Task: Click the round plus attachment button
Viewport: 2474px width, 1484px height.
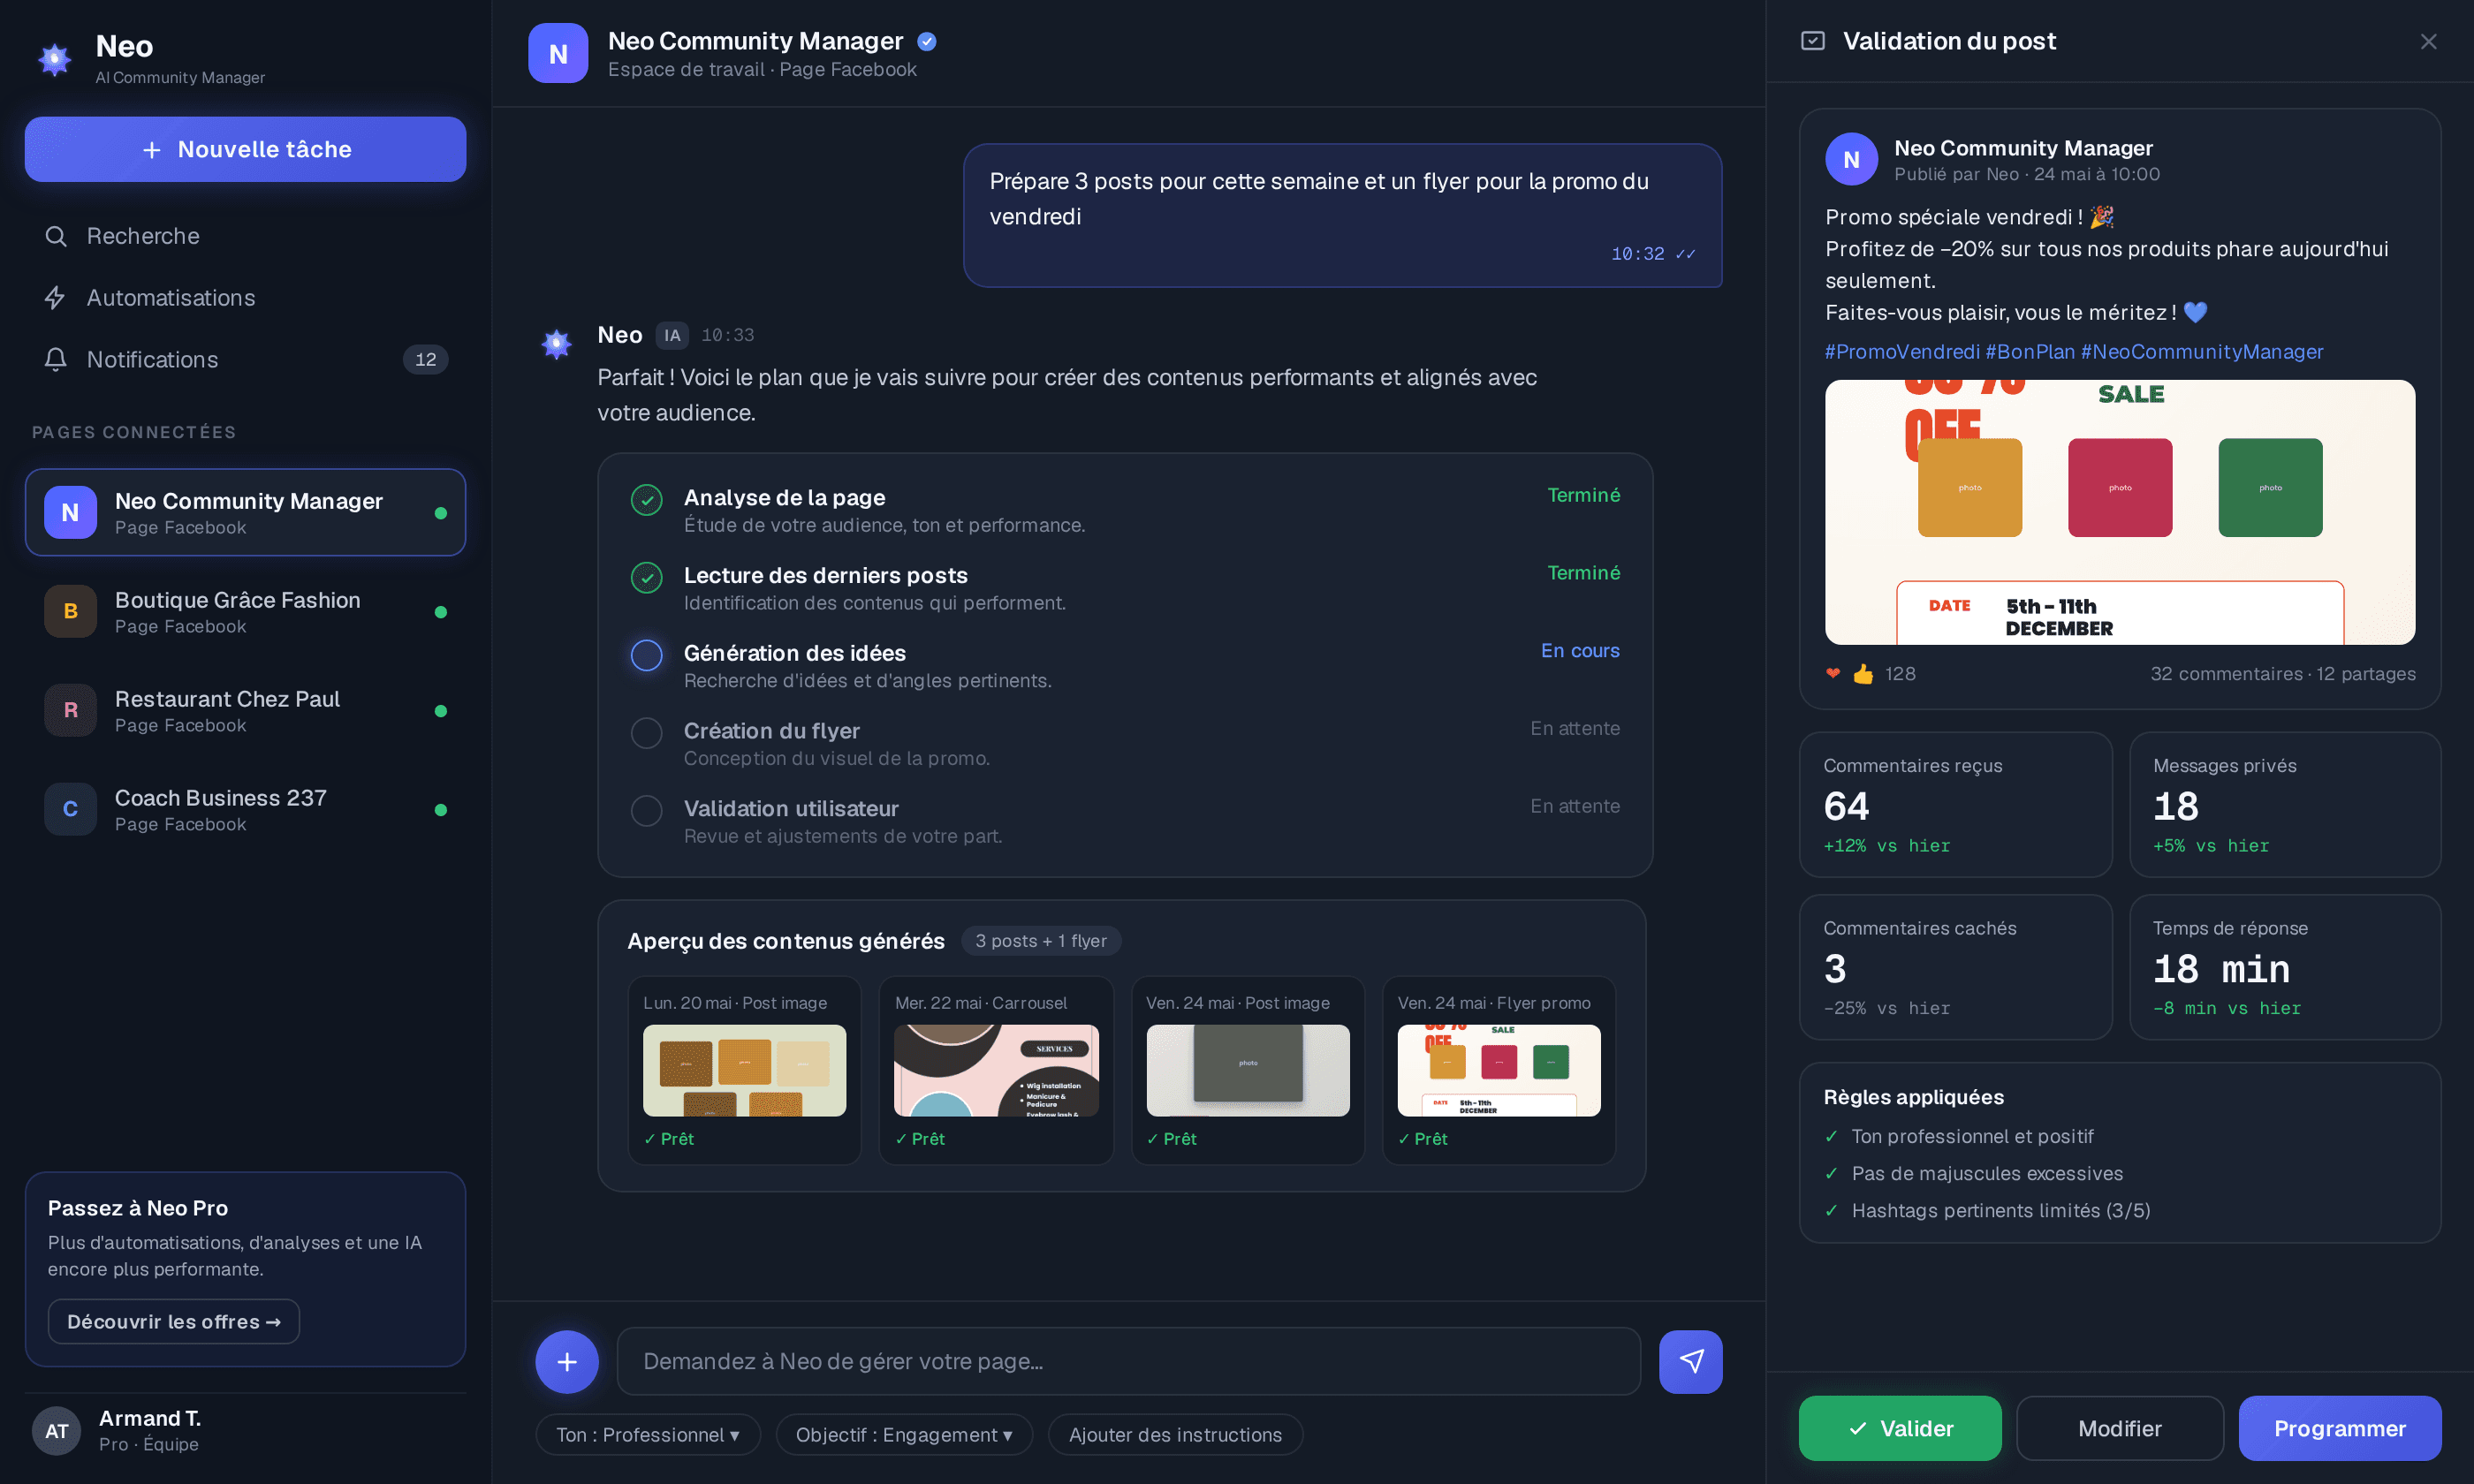Action: point(567,1361)
